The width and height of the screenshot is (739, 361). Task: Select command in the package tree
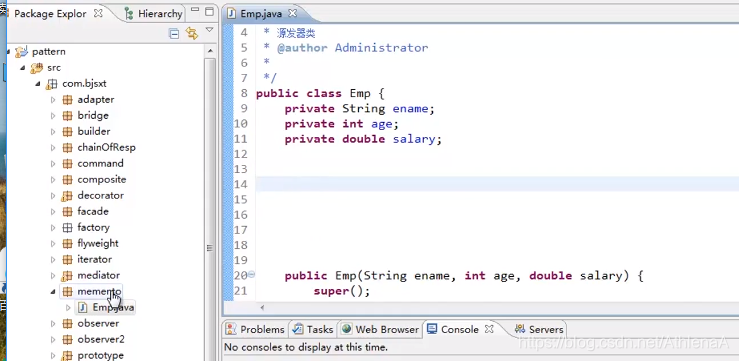(100, 164)
